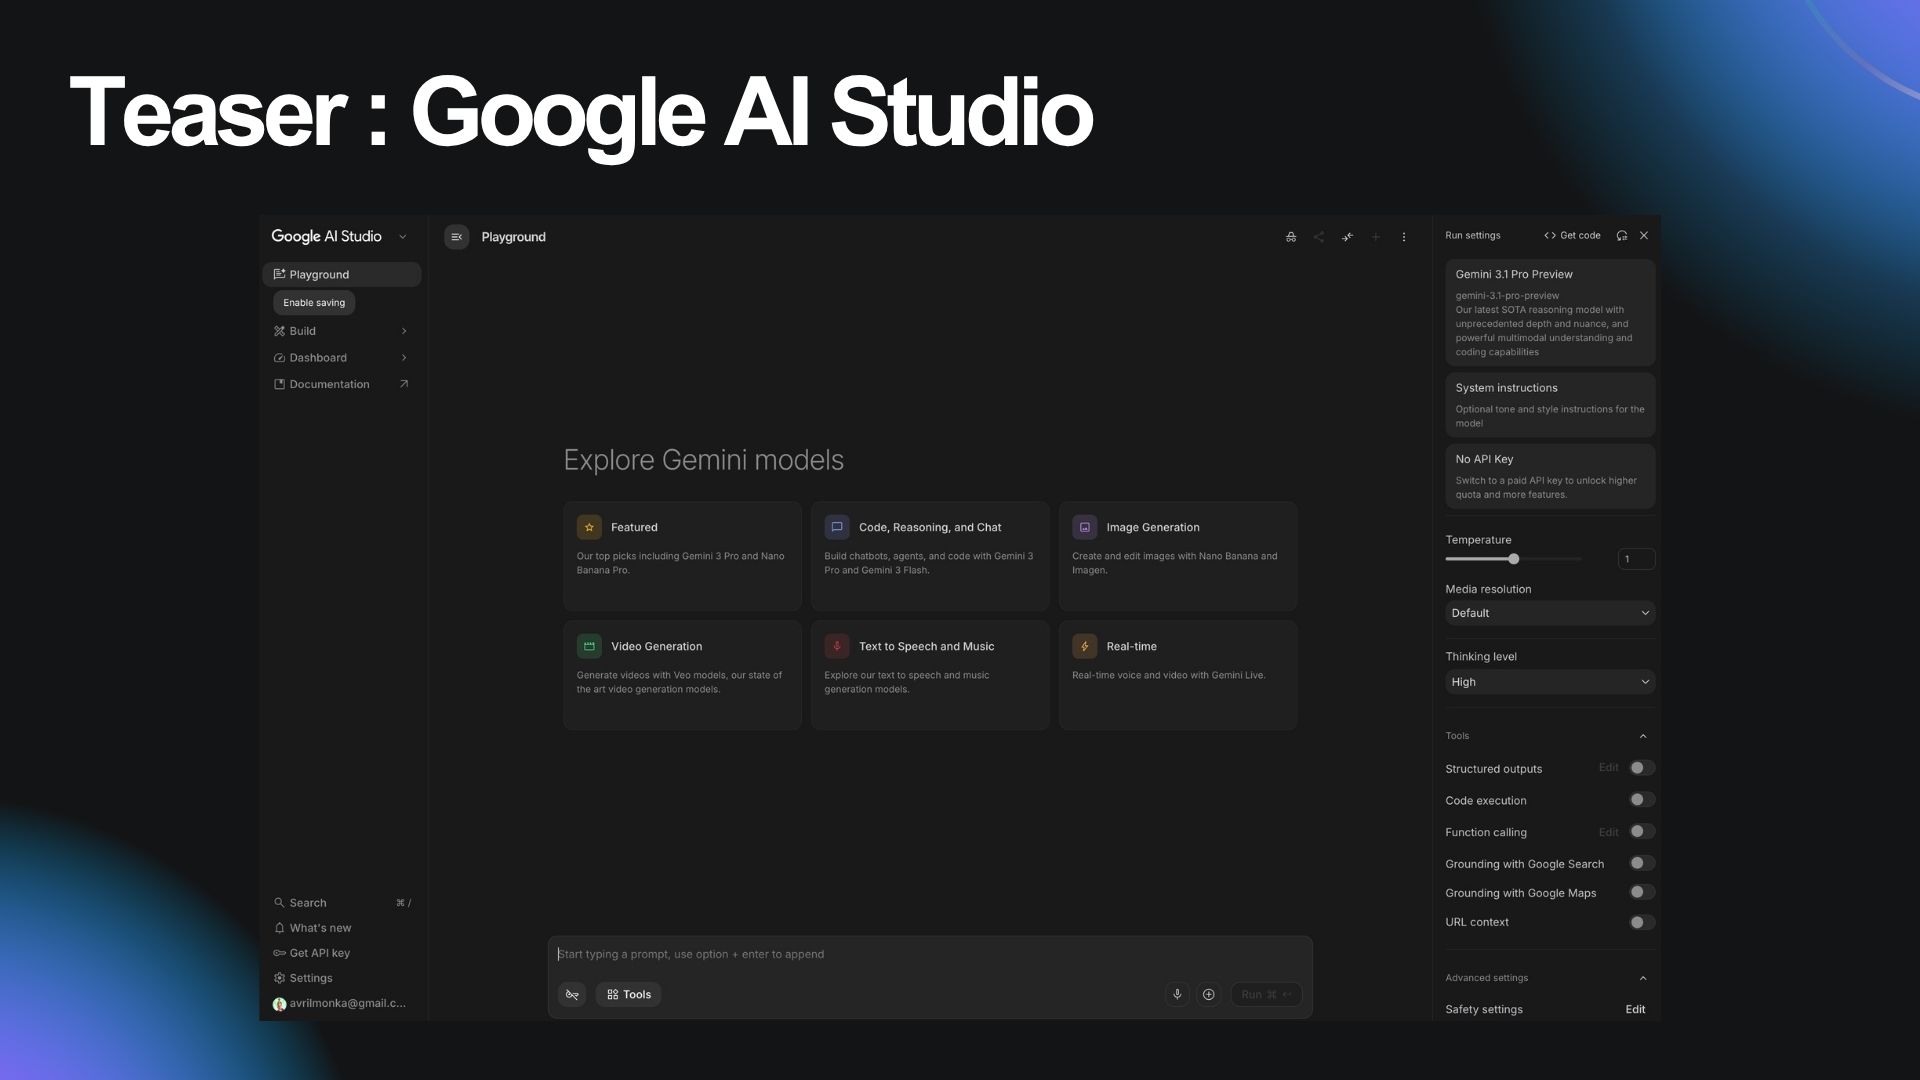Click the user avatar next to avrilmonka email
The width and height of the screenshot is (1920, 1080).
[279, 1004]
